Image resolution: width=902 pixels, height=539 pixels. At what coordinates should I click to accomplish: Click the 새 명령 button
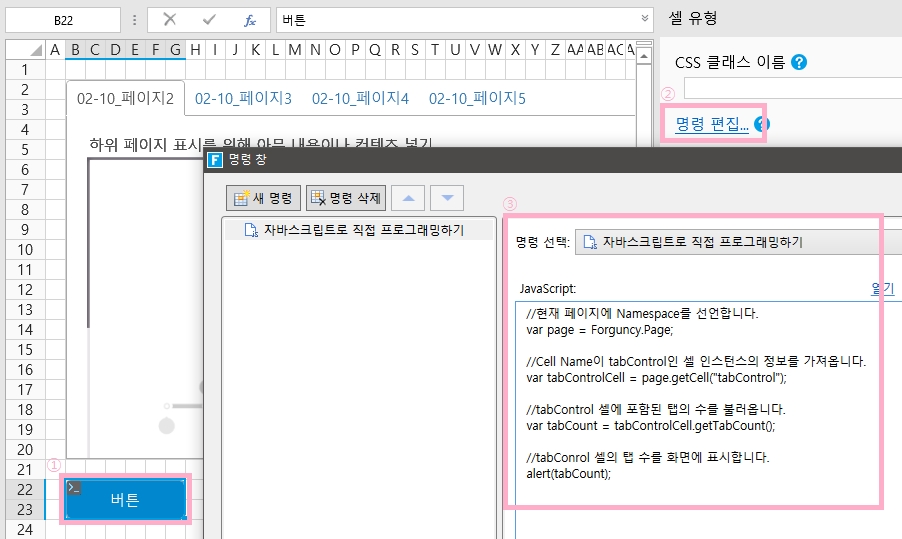[x=262, y=198]
